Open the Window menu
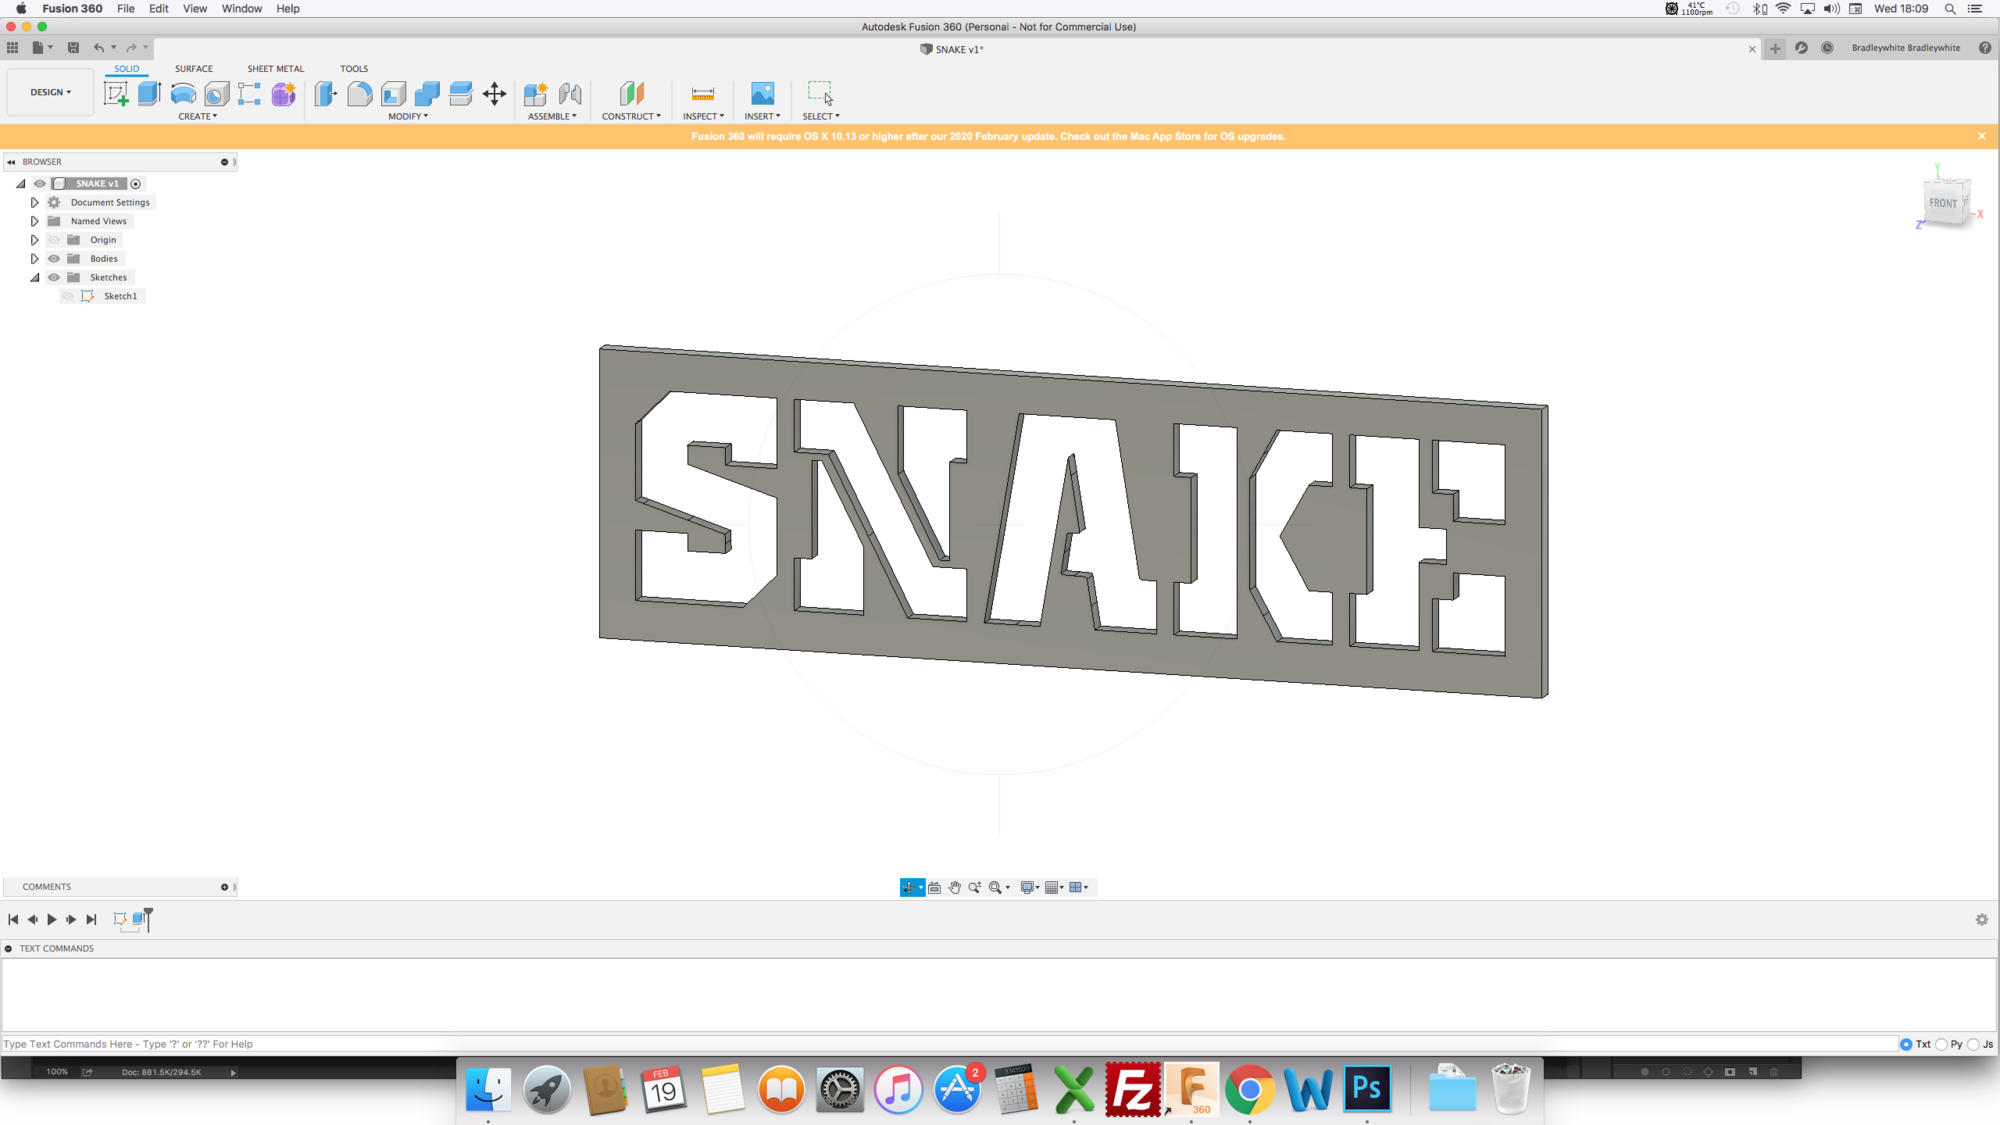 click(242, 9)
